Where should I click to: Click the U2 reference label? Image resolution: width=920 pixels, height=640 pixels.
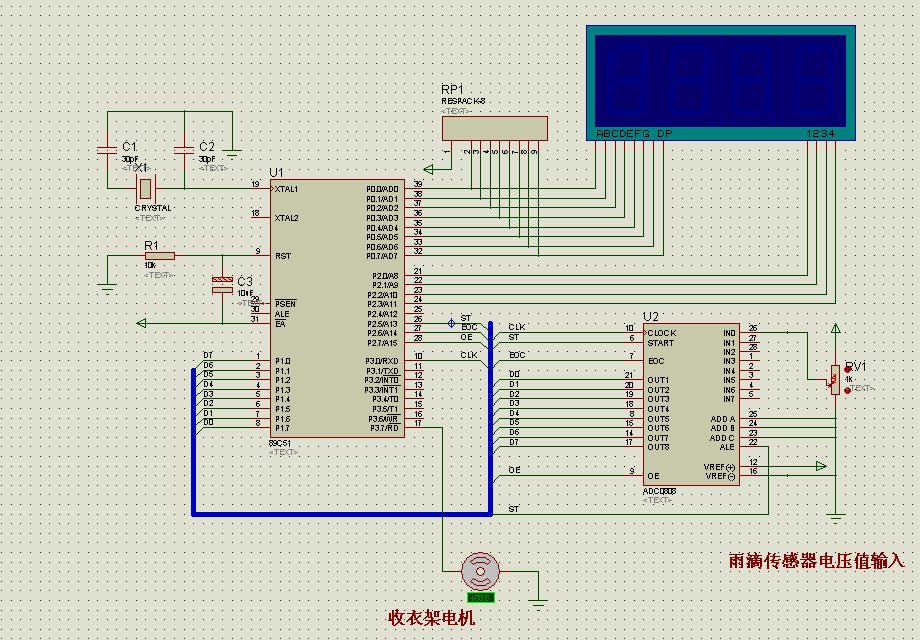[651, 317]
